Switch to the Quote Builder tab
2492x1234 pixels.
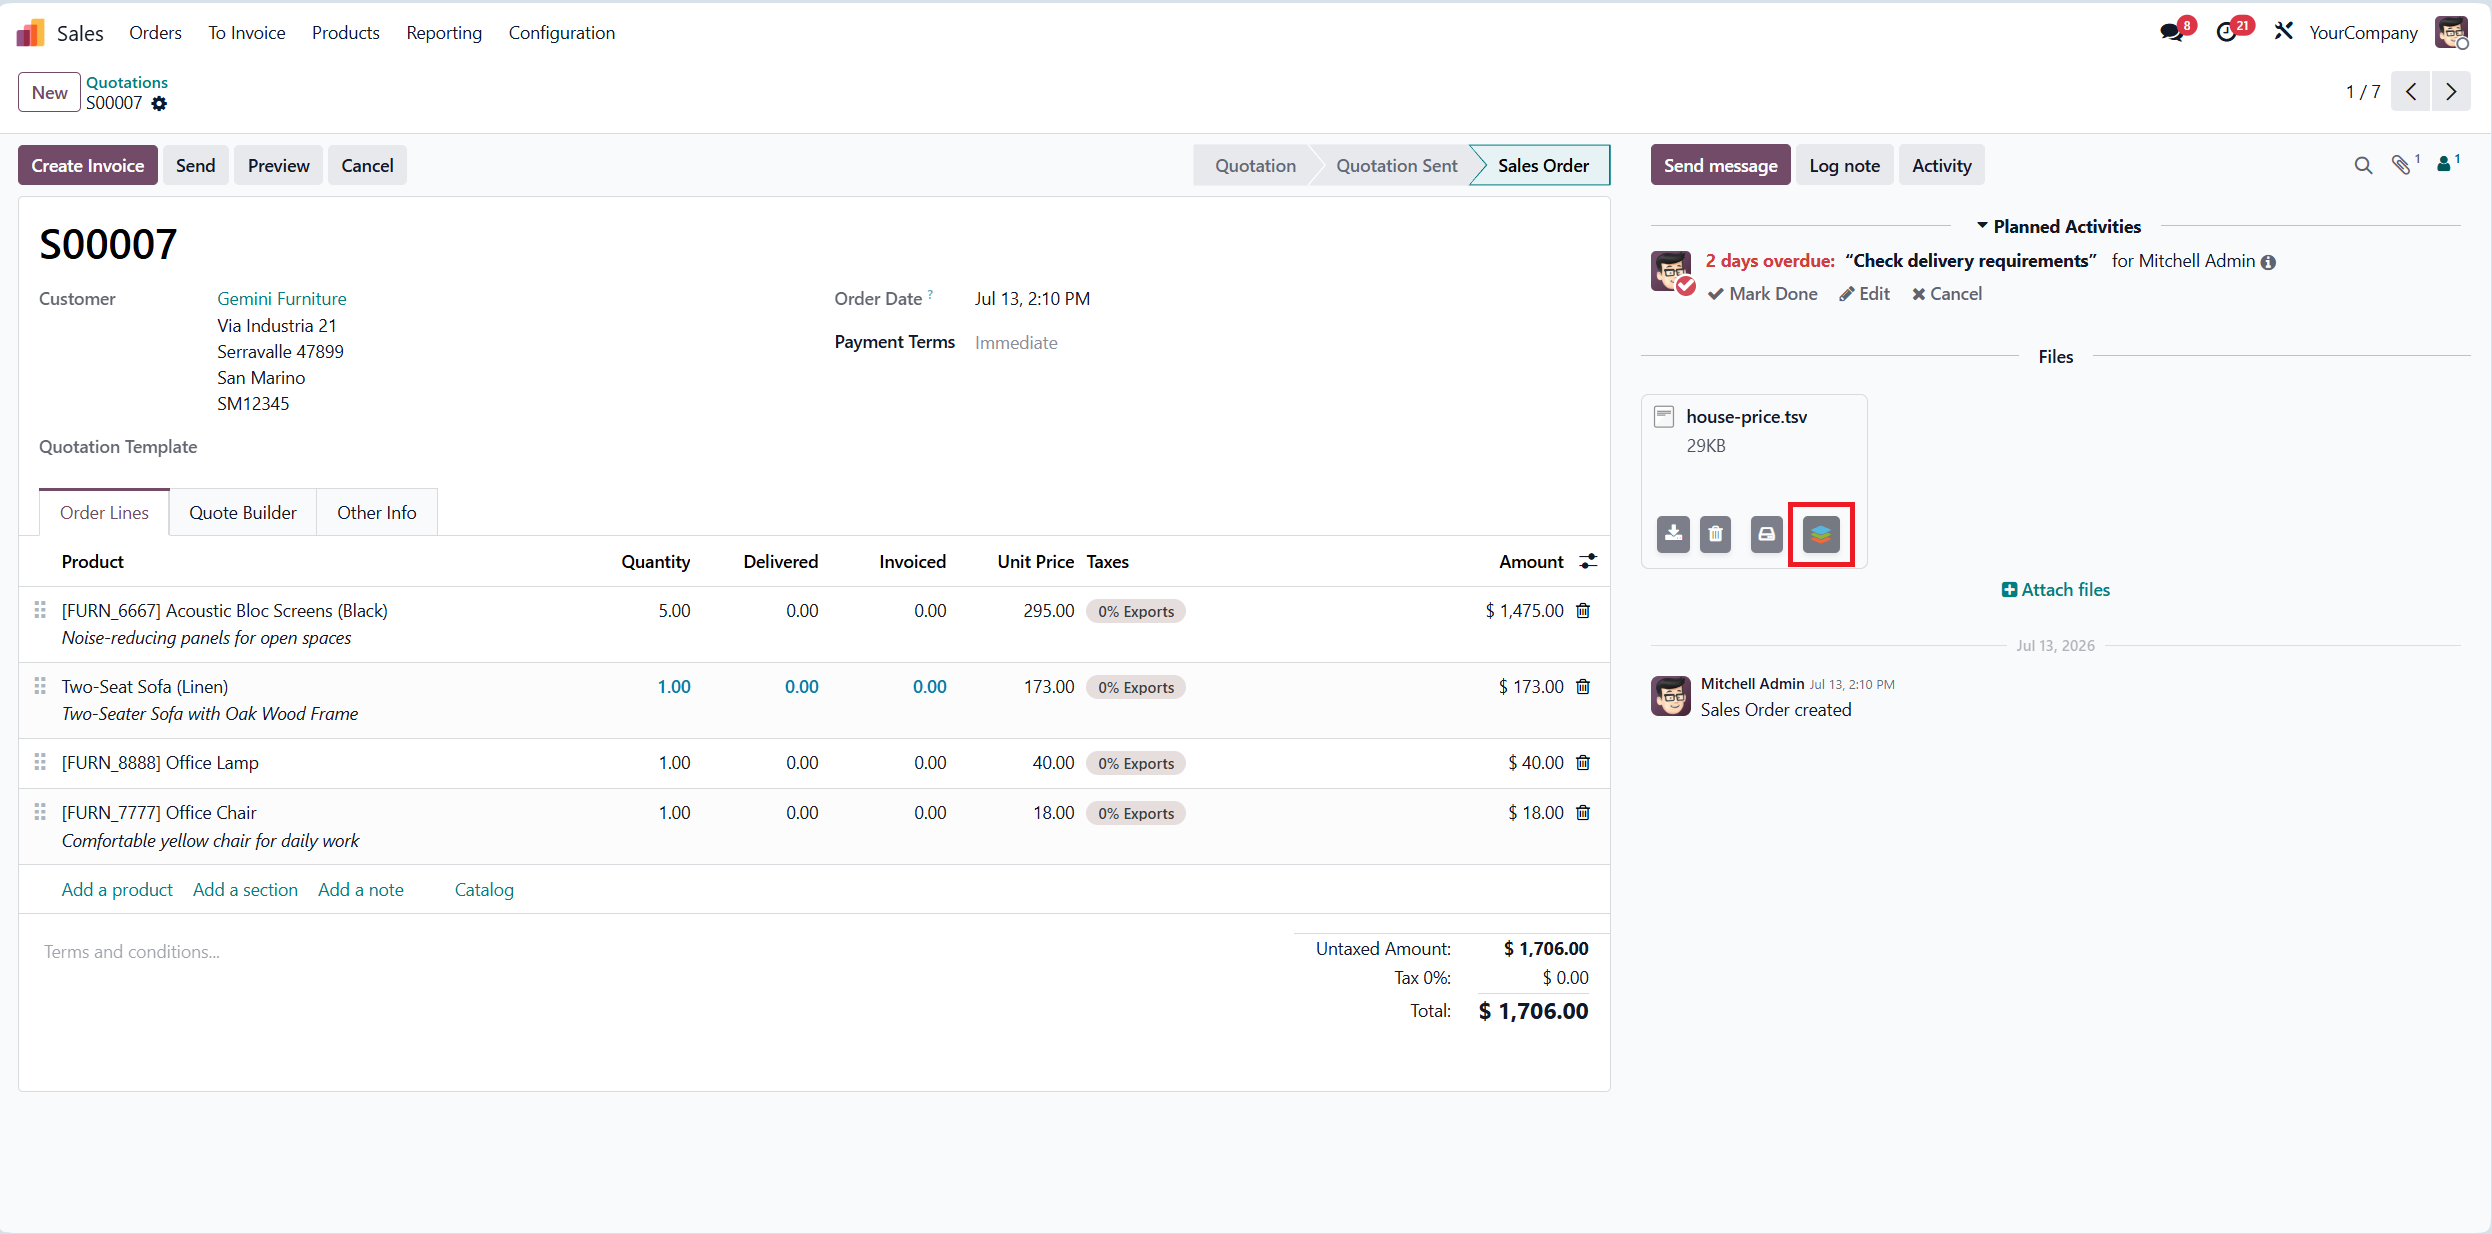point(243,513)
